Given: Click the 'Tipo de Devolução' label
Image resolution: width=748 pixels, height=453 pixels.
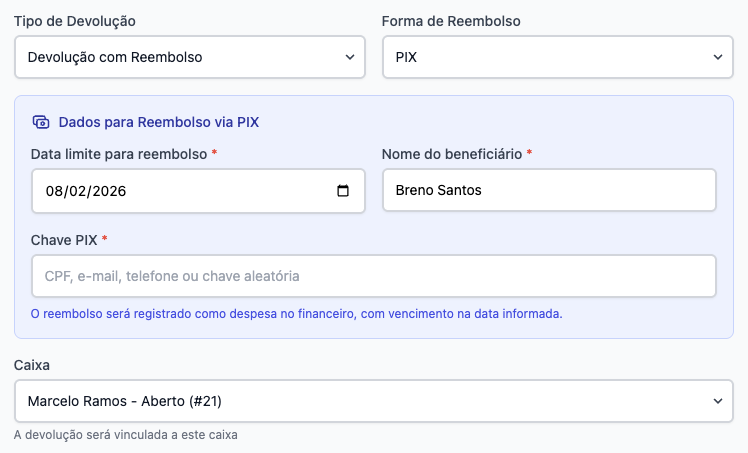Looking at the screenshot, I should [75, 21].
